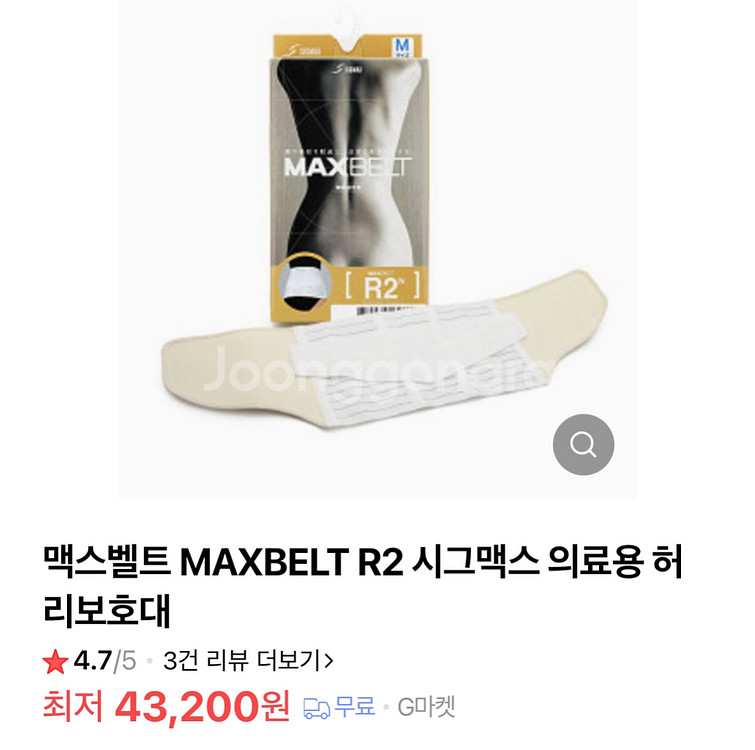Click the 최저 price prefix label

point(73,707)
